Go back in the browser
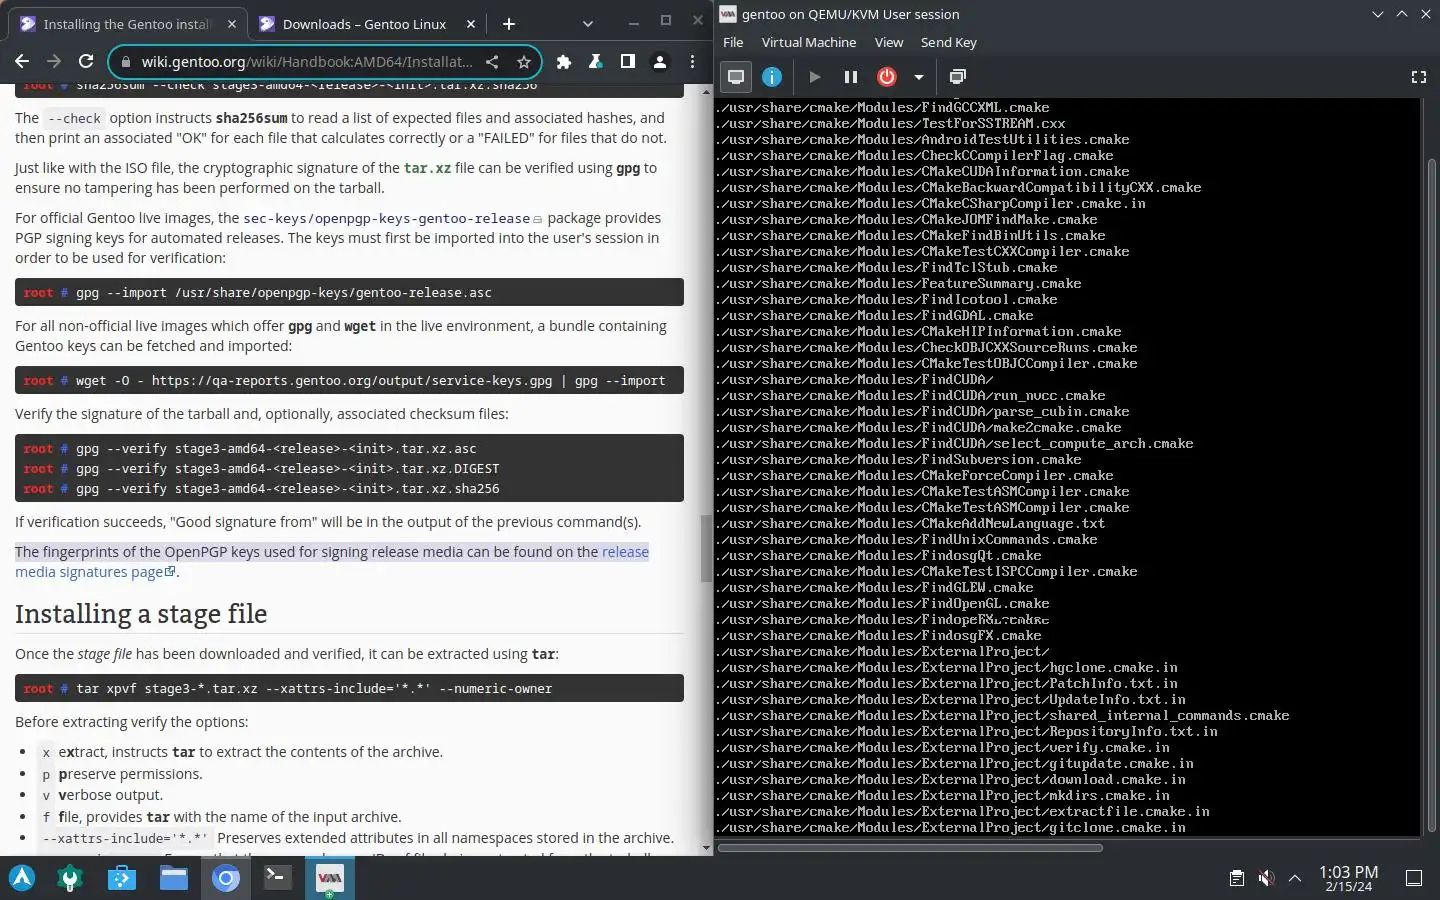 click(x=22, y=62)
